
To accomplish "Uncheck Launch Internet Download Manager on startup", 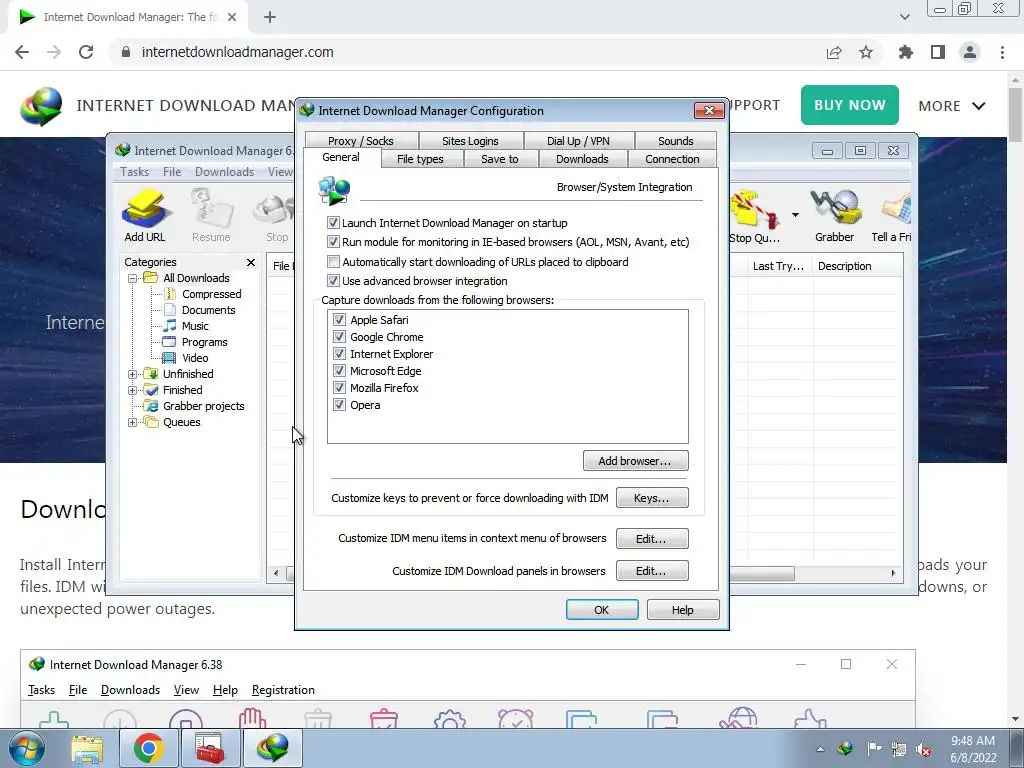I will 333,223.
